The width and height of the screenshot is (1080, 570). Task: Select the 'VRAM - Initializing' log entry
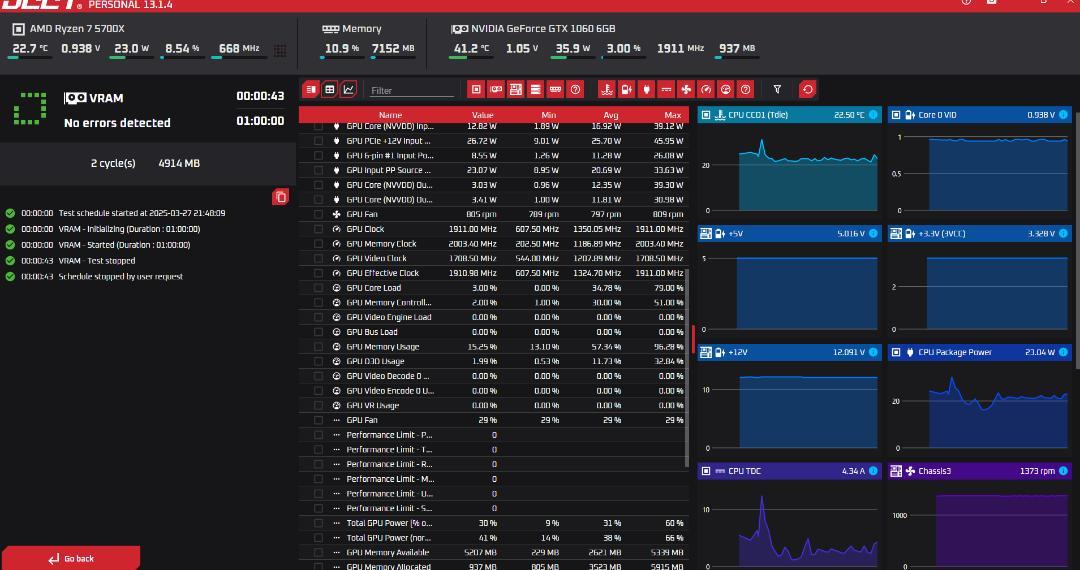[x=129, y=229]
